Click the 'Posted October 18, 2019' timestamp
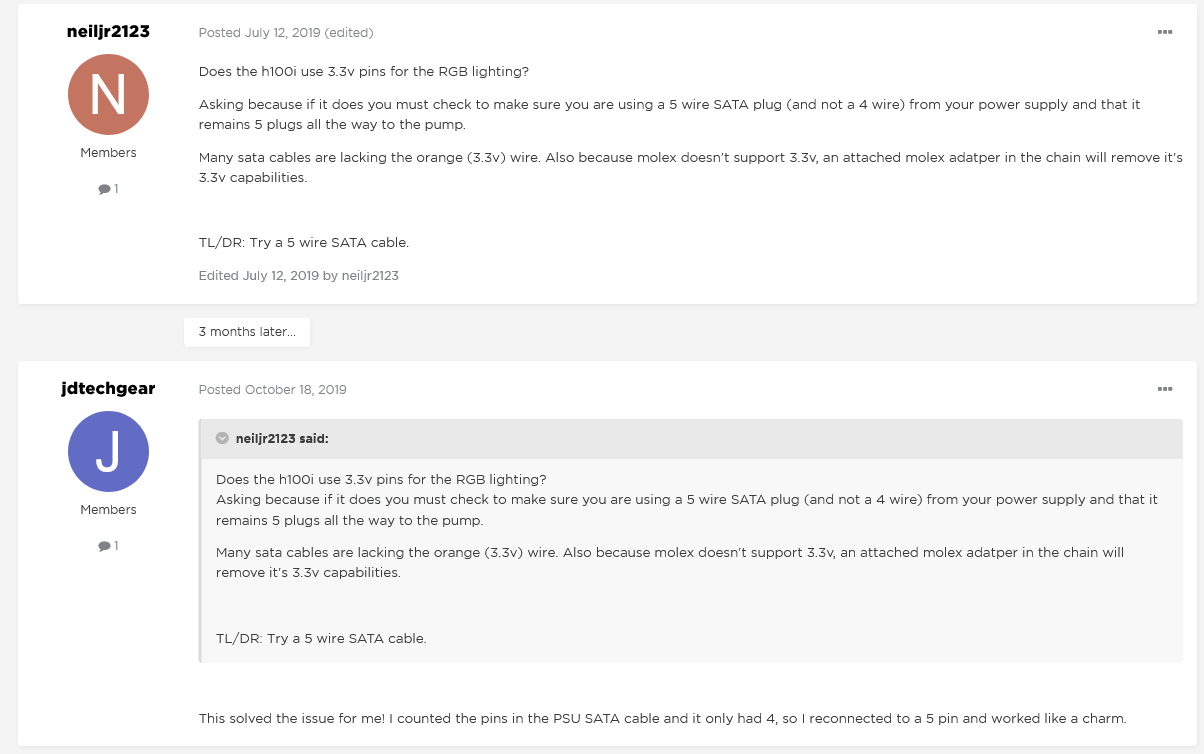 click(x=272, y=390)
